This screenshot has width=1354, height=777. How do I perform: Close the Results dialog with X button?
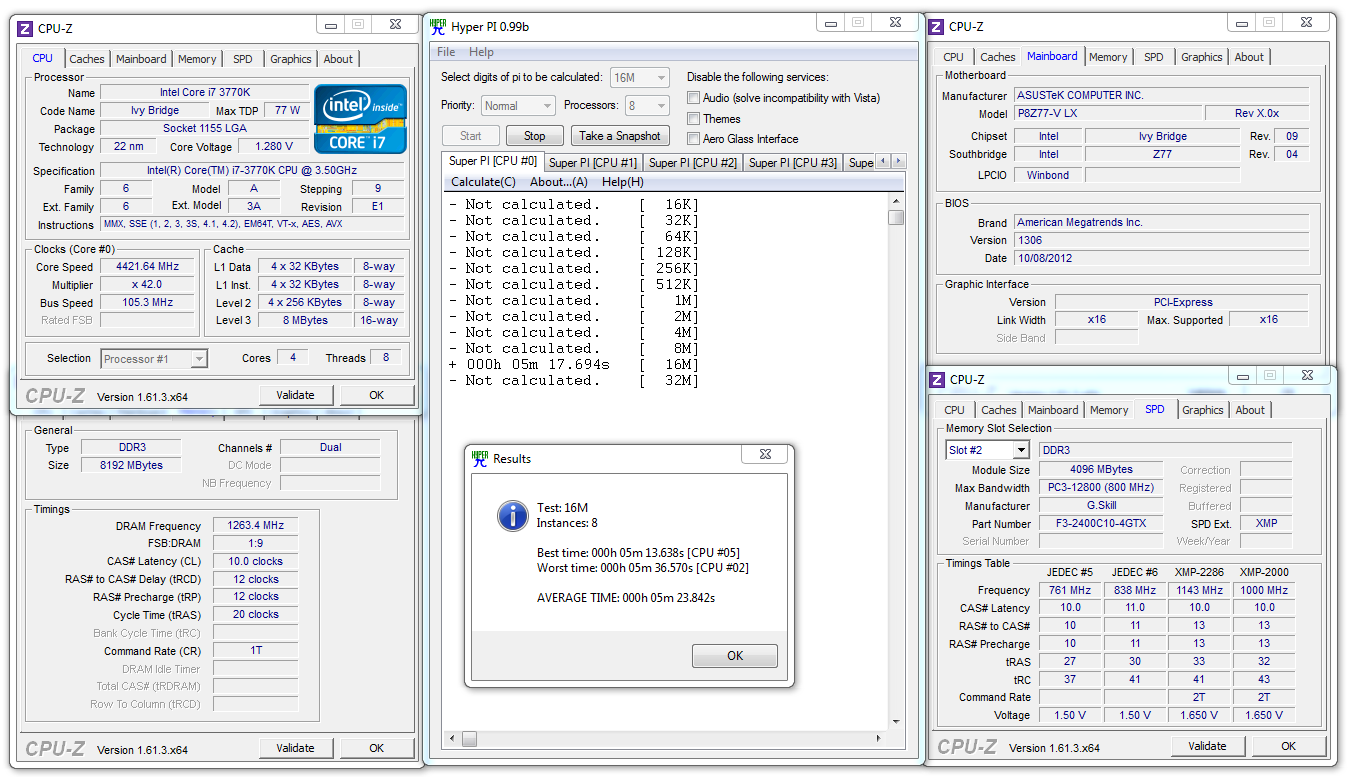coord(764,455)
